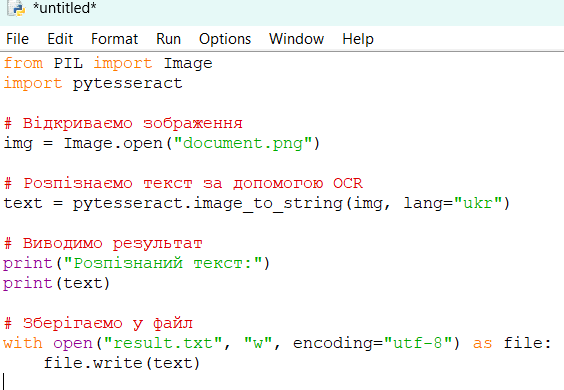
Task: Click the *untitled* window title text
Action: click(x=64, y=8)
